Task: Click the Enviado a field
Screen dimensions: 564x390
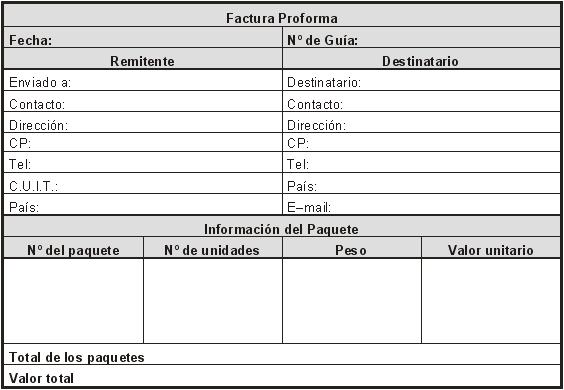Action: [143, 80]
